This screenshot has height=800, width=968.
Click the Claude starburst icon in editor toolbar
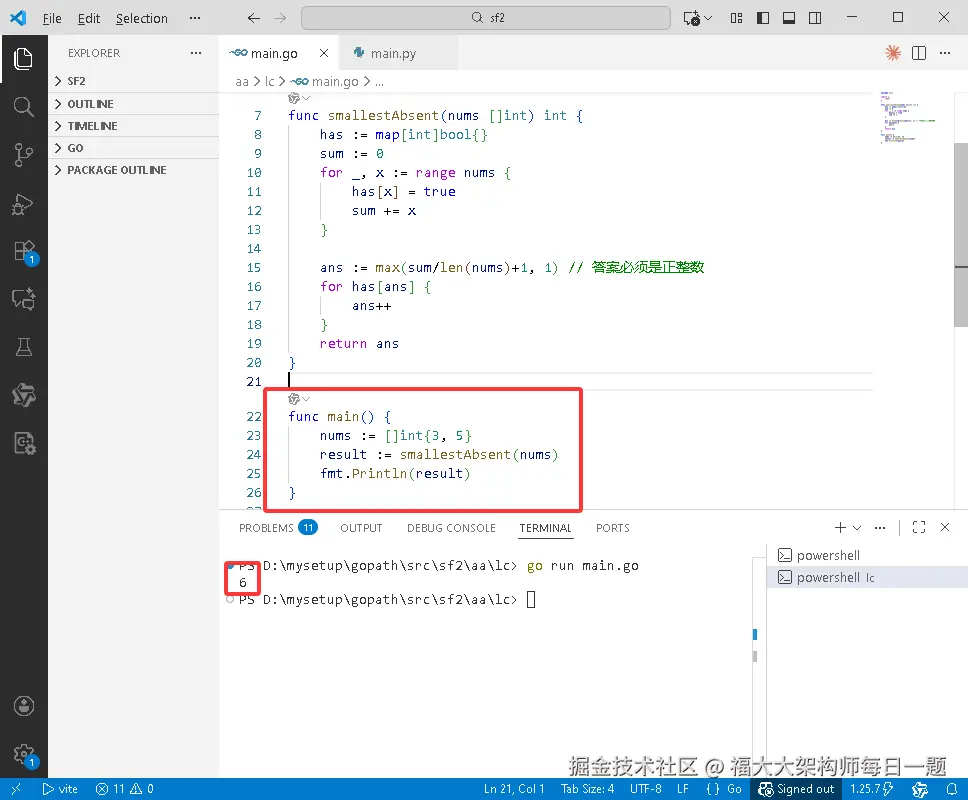tap(893, 53)
